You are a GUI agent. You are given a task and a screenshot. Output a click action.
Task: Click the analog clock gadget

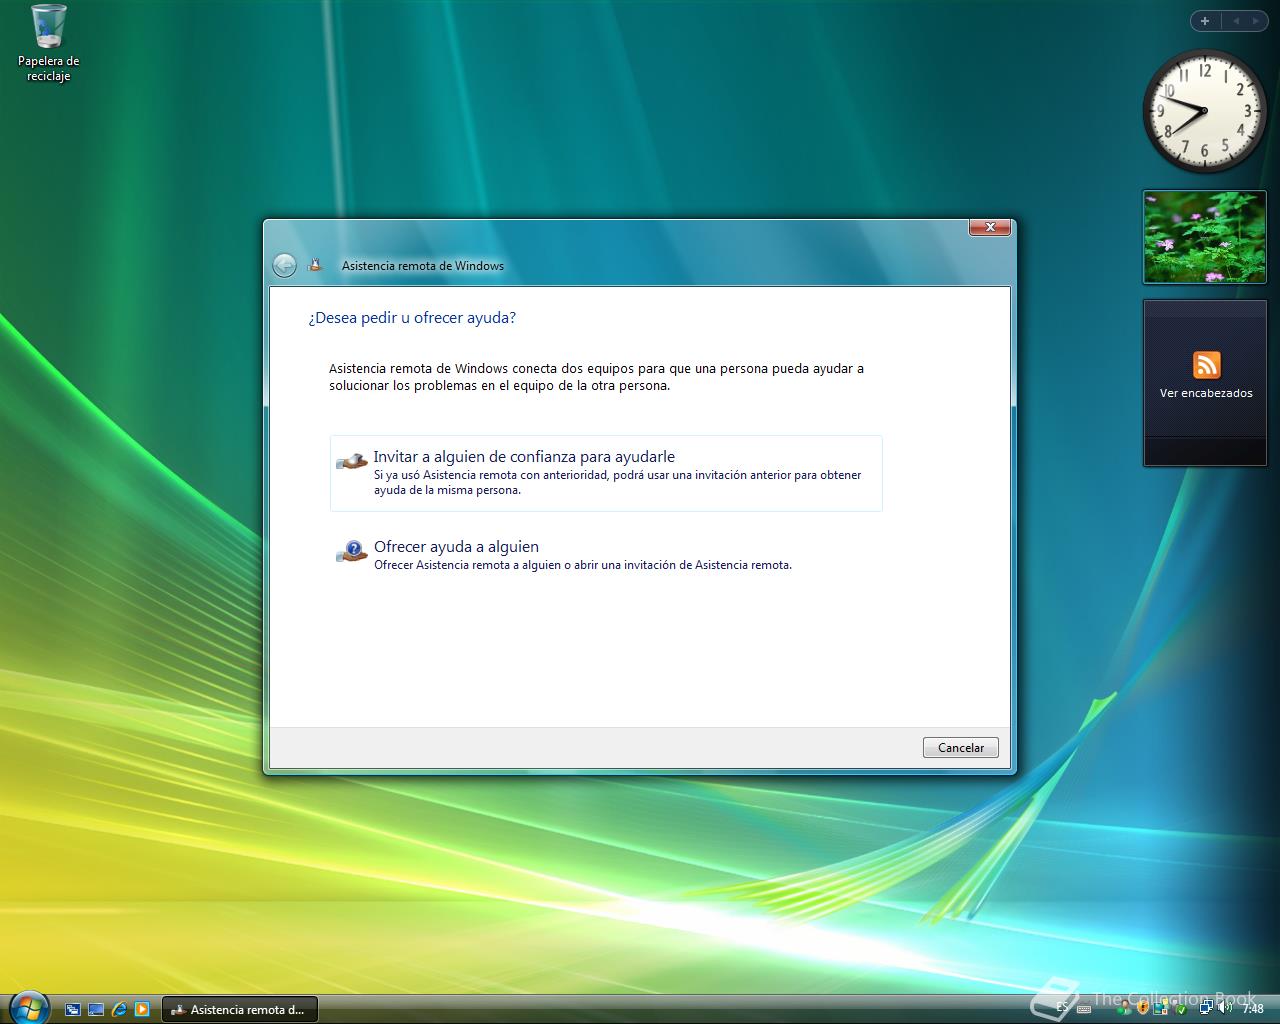click(x=1204, y=110)
